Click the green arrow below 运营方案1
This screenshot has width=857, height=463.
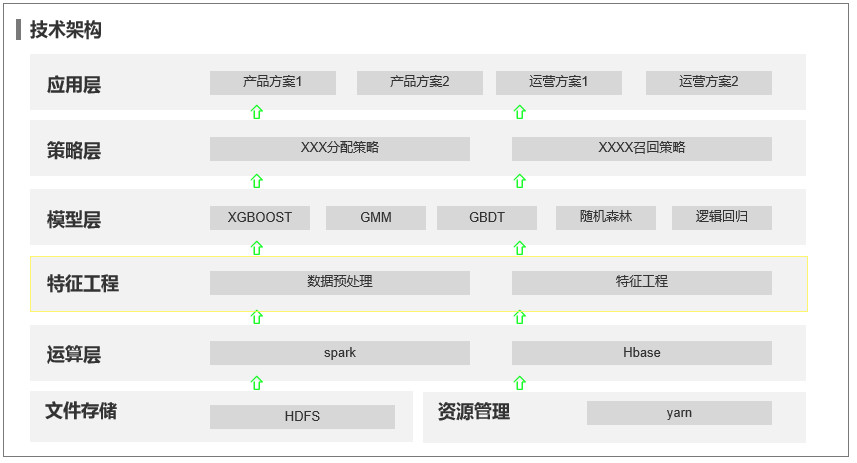coord(519,112)
